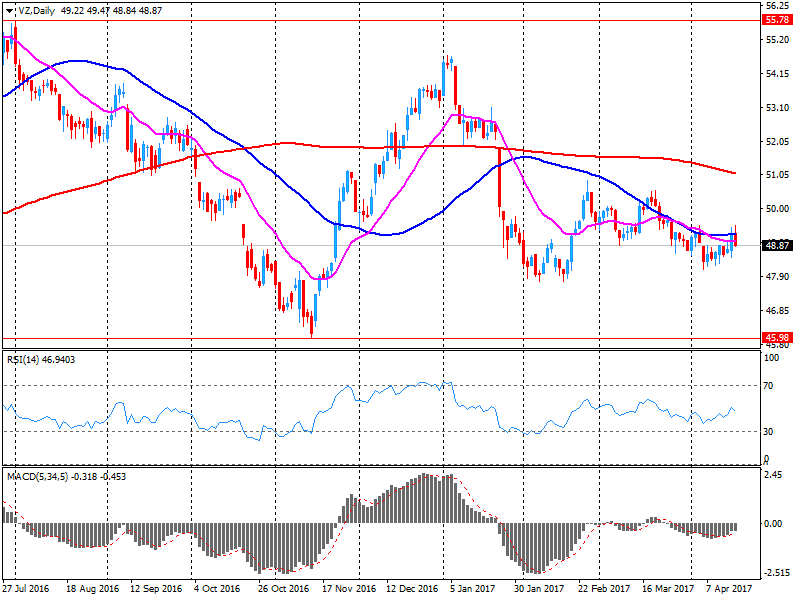Image resolution: width=800 pixels, height=600 pixels.
Task: Click the 30 Jan 2017 date label
Action: pos(539,588)
